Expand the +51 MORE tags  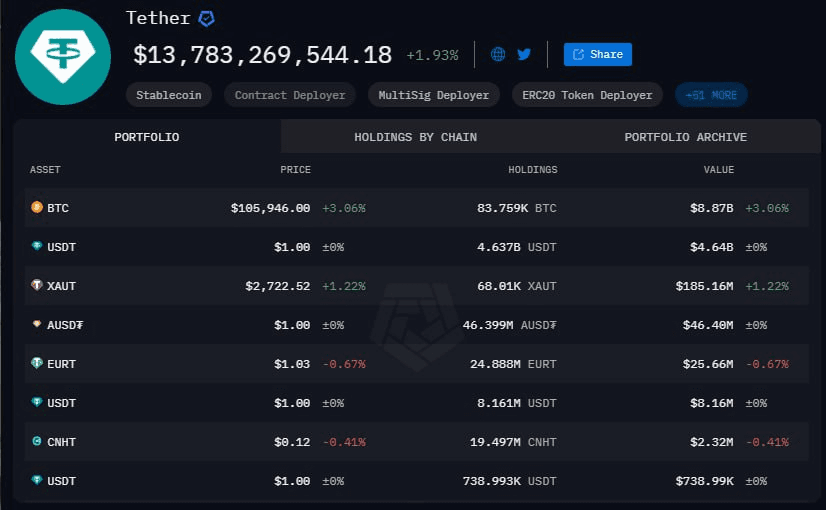tap(711, 95)
